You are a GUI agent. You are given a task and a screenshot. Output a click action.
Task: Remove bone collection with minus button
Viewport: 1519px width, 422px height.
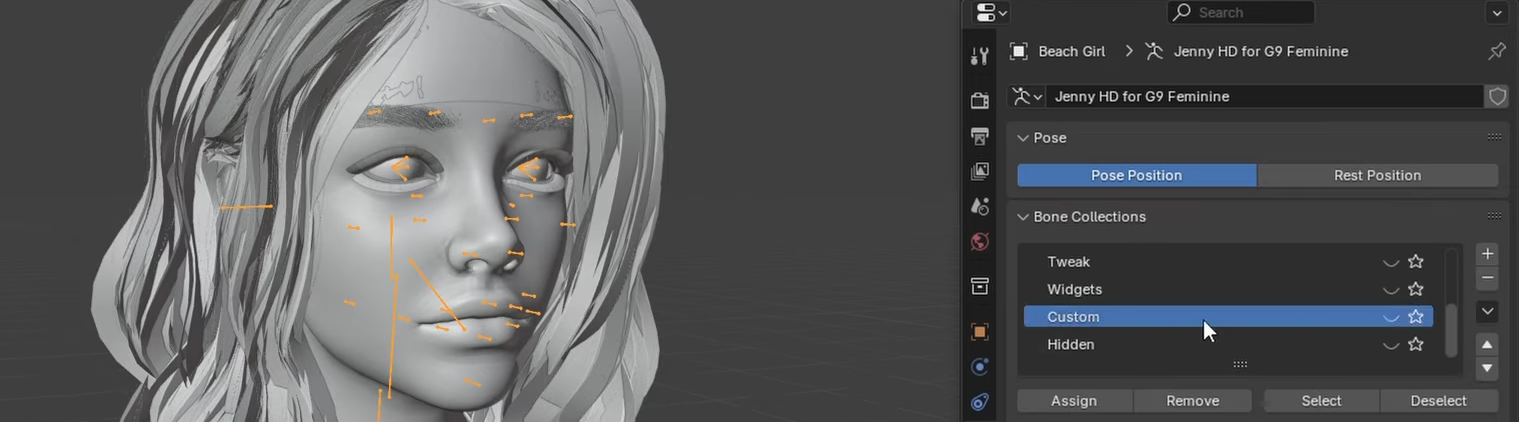pyautogui.click(x=1488, y=278)
